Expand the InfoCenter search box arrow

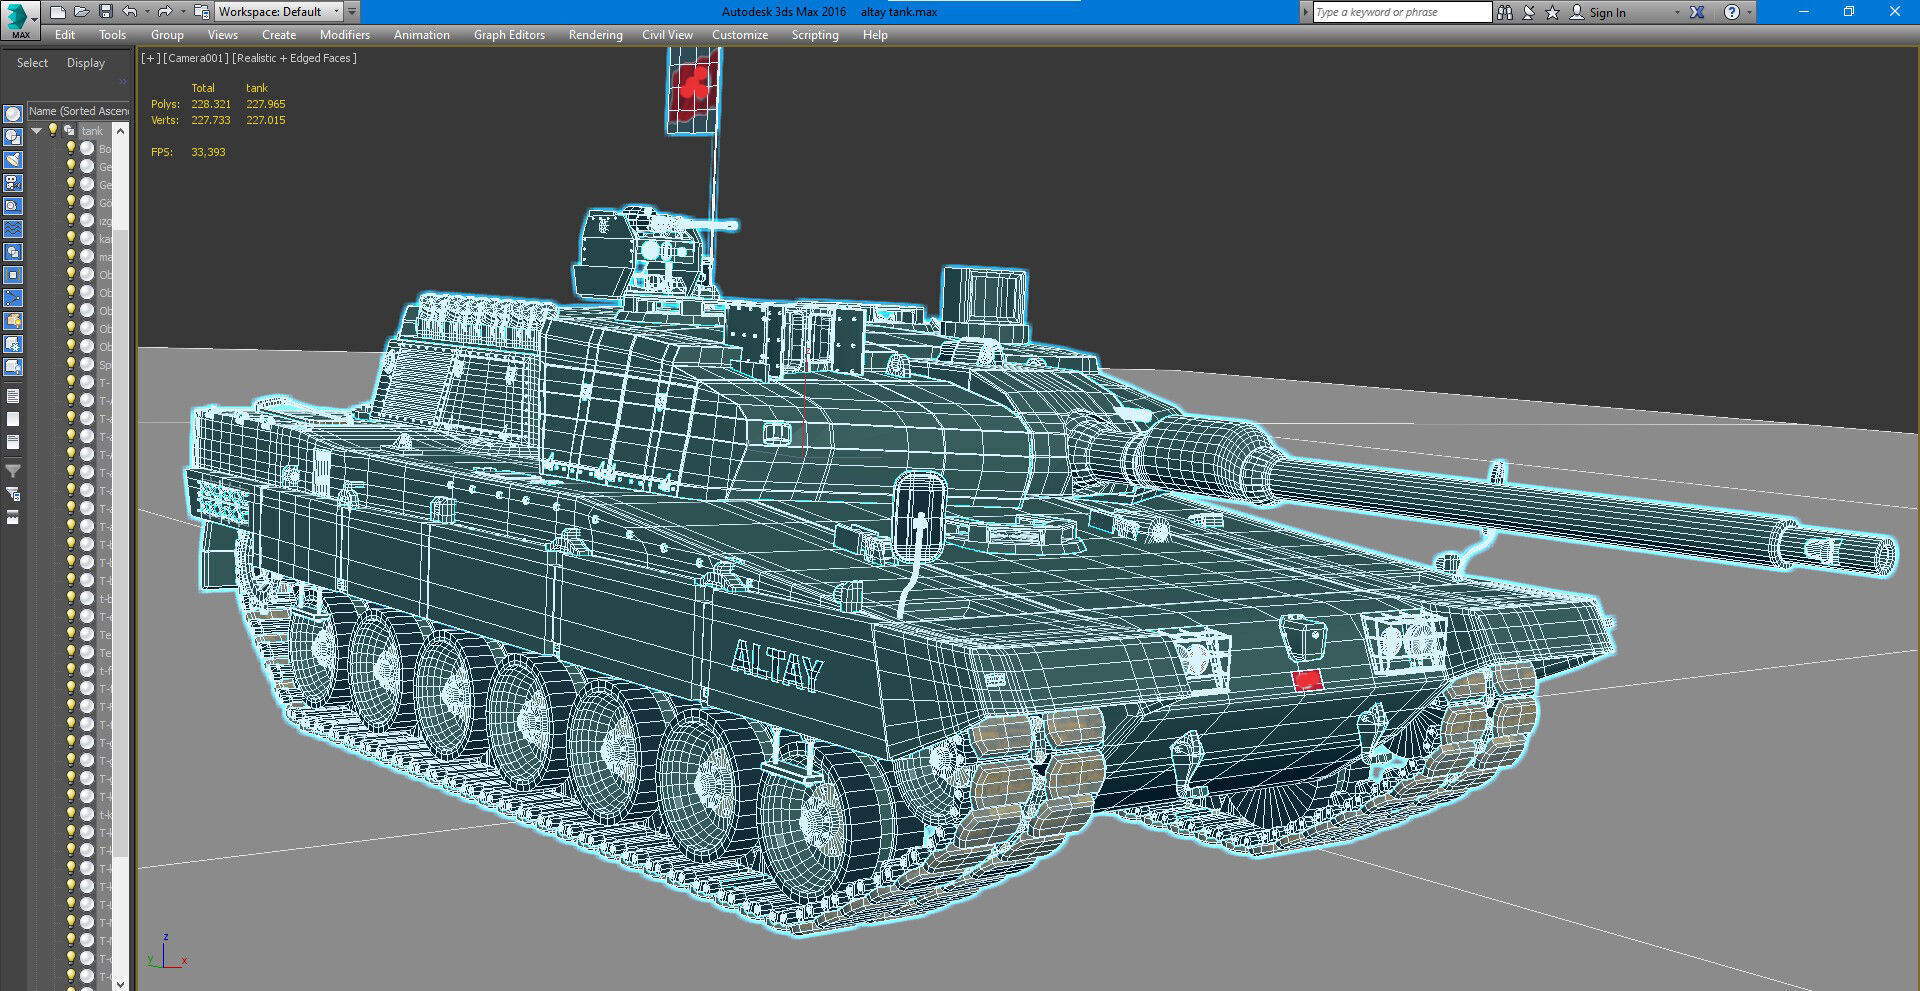pyautogui.click(x=1305, y=12)
